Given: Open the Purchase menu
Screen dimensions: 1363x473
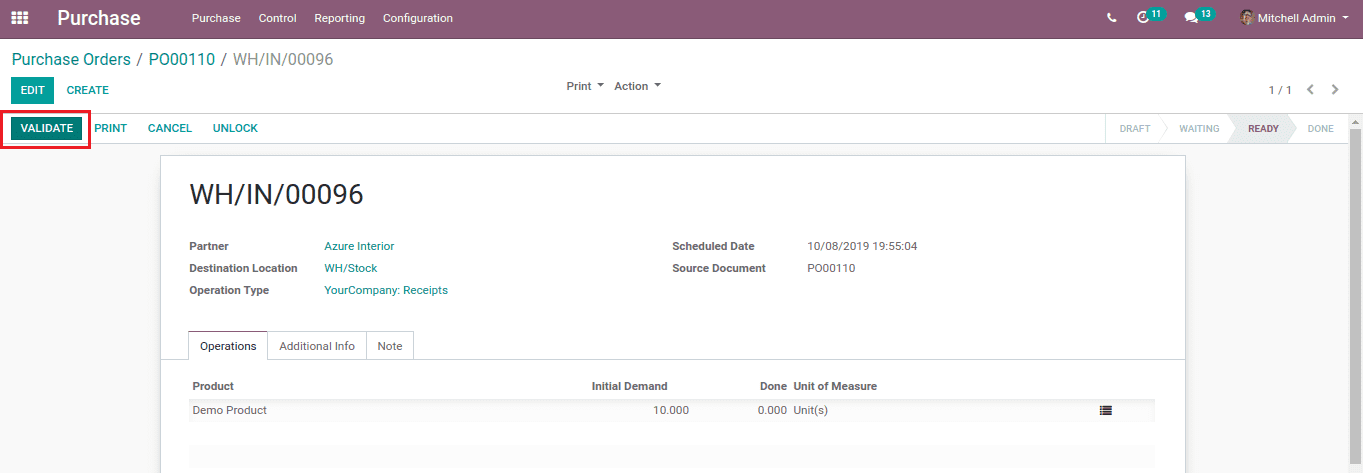Looking at the screenshot, I should pos(216,18).
